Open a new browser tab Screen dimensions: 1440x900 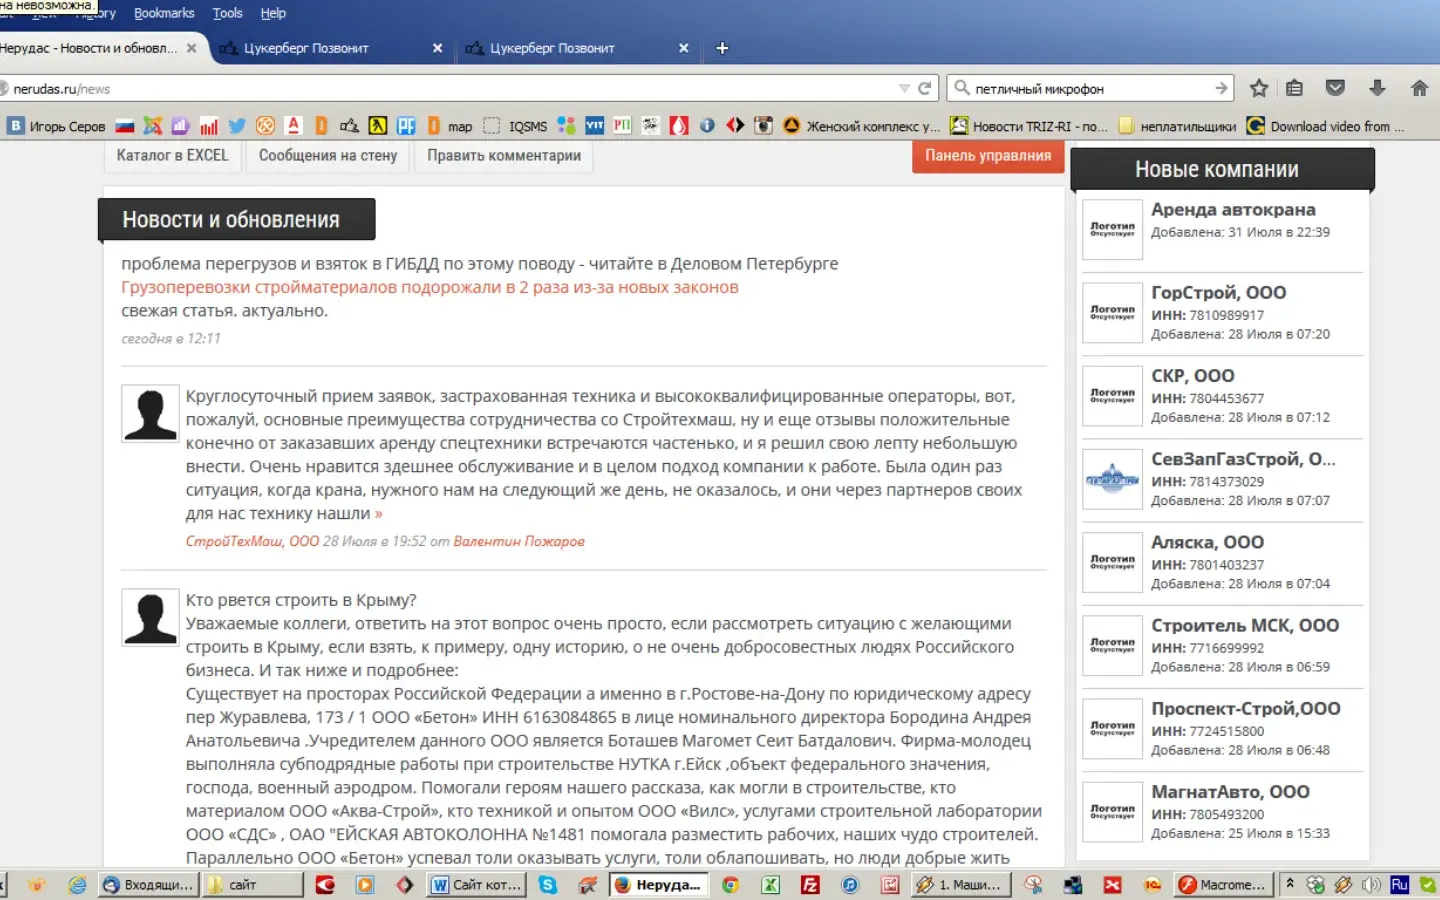(x=722, y=48)
